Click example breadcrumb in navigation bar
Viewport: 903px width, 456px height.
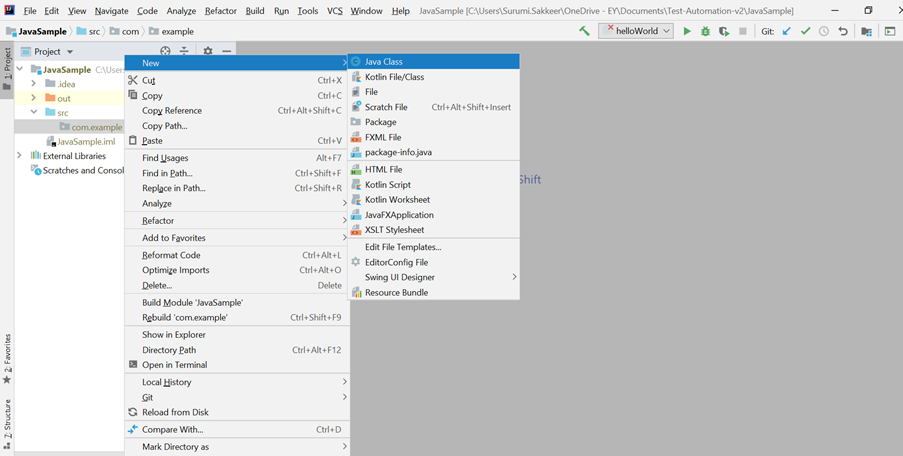click(x=171, y=31)
